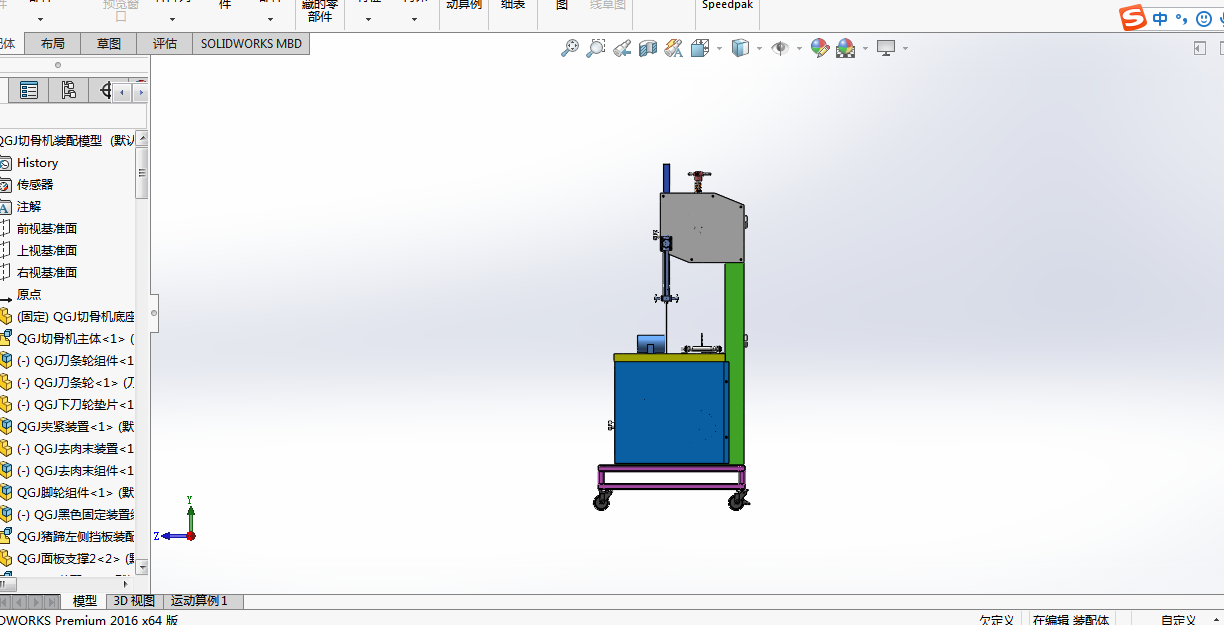The image size is (1224, 625).
Task: Open the DimXpertManager crosshair tab icon
Action: [104, 91]
